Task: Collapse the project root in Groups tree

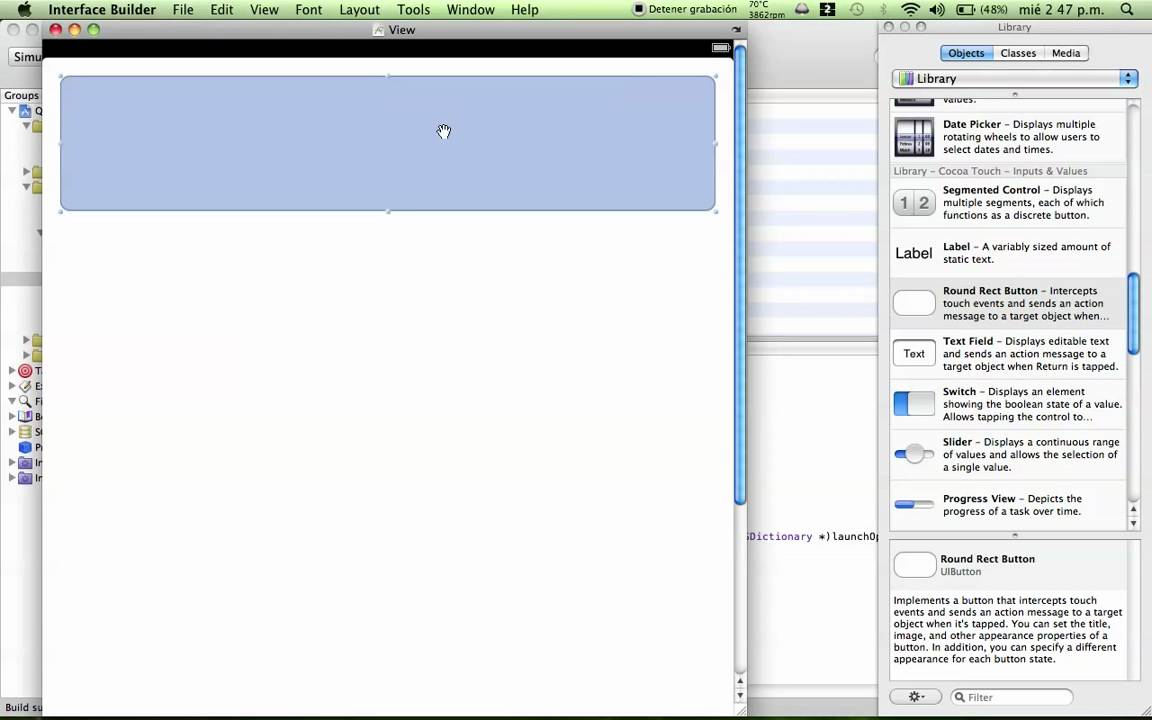Action: pyautogui.click(x=12, y=110)
